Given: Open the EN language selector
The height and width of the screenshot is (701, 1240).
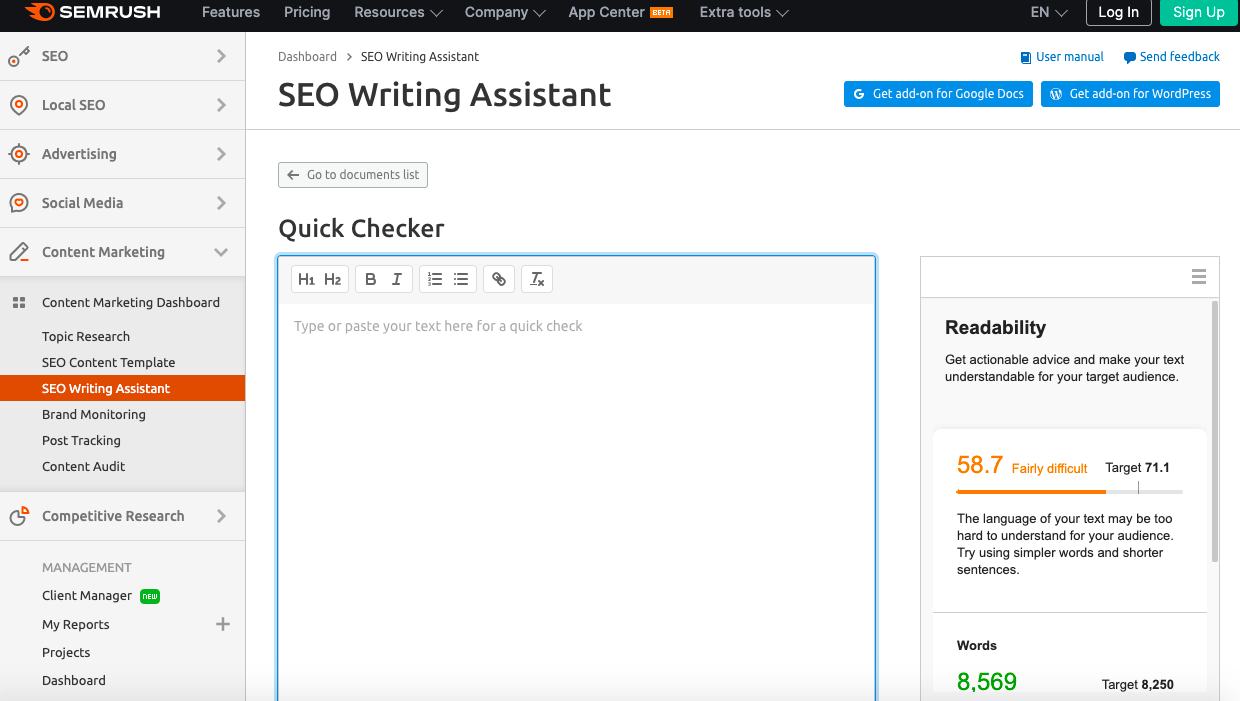Looking at the screenshot, I should pos(1049,12).
